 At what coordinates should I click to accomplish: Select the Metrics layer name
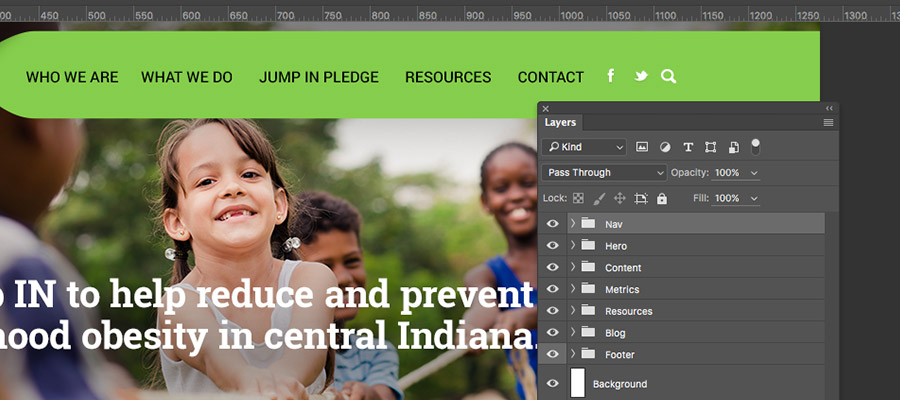click(x=622, y=290)
